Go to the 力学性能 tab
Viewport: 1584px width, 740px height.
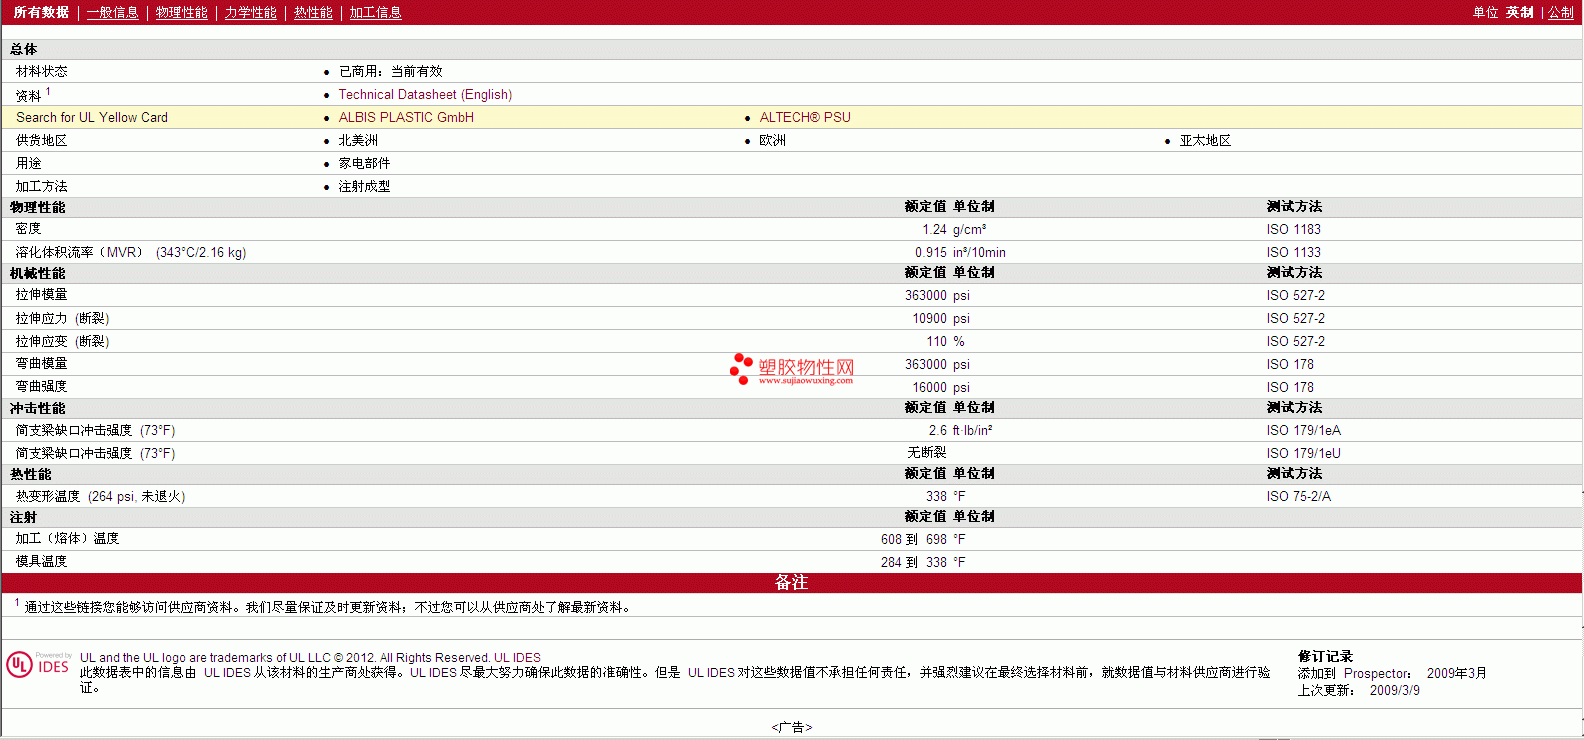[251, 12]
